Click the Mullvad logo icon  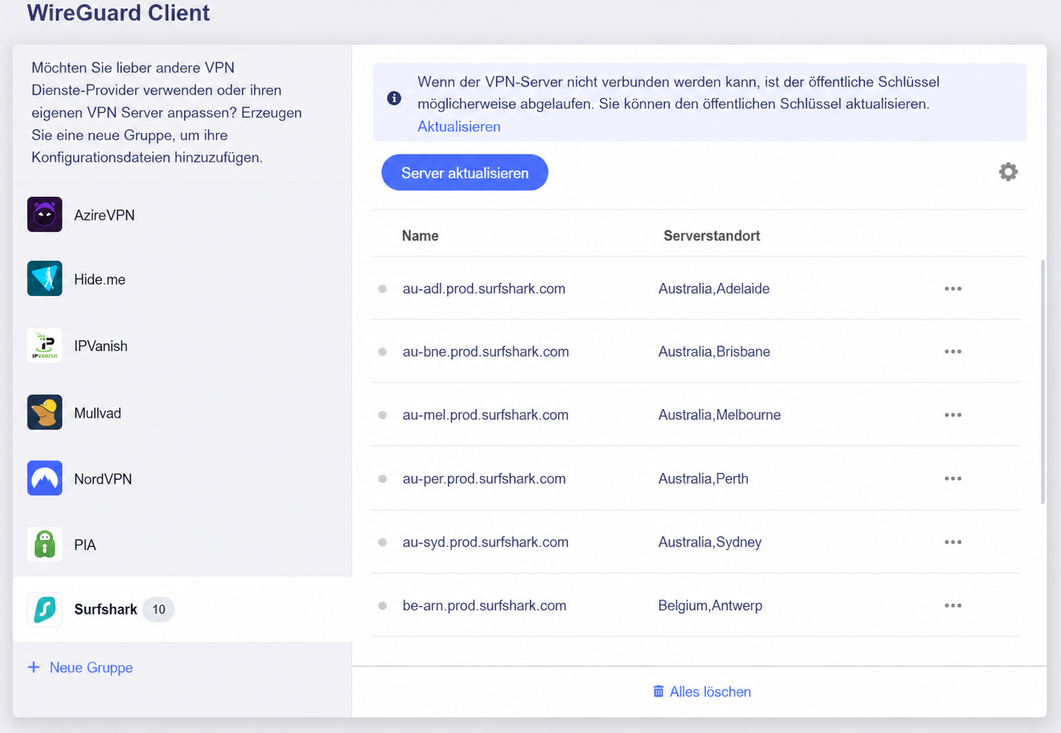(45, 412)
